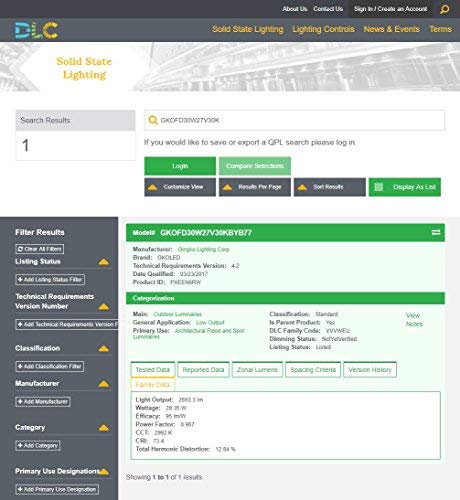The height and width of the screenshot is (500, 460).
Task: Click the plus icon on Add Category
Action: pyautogui.click(x=20, y=446)
